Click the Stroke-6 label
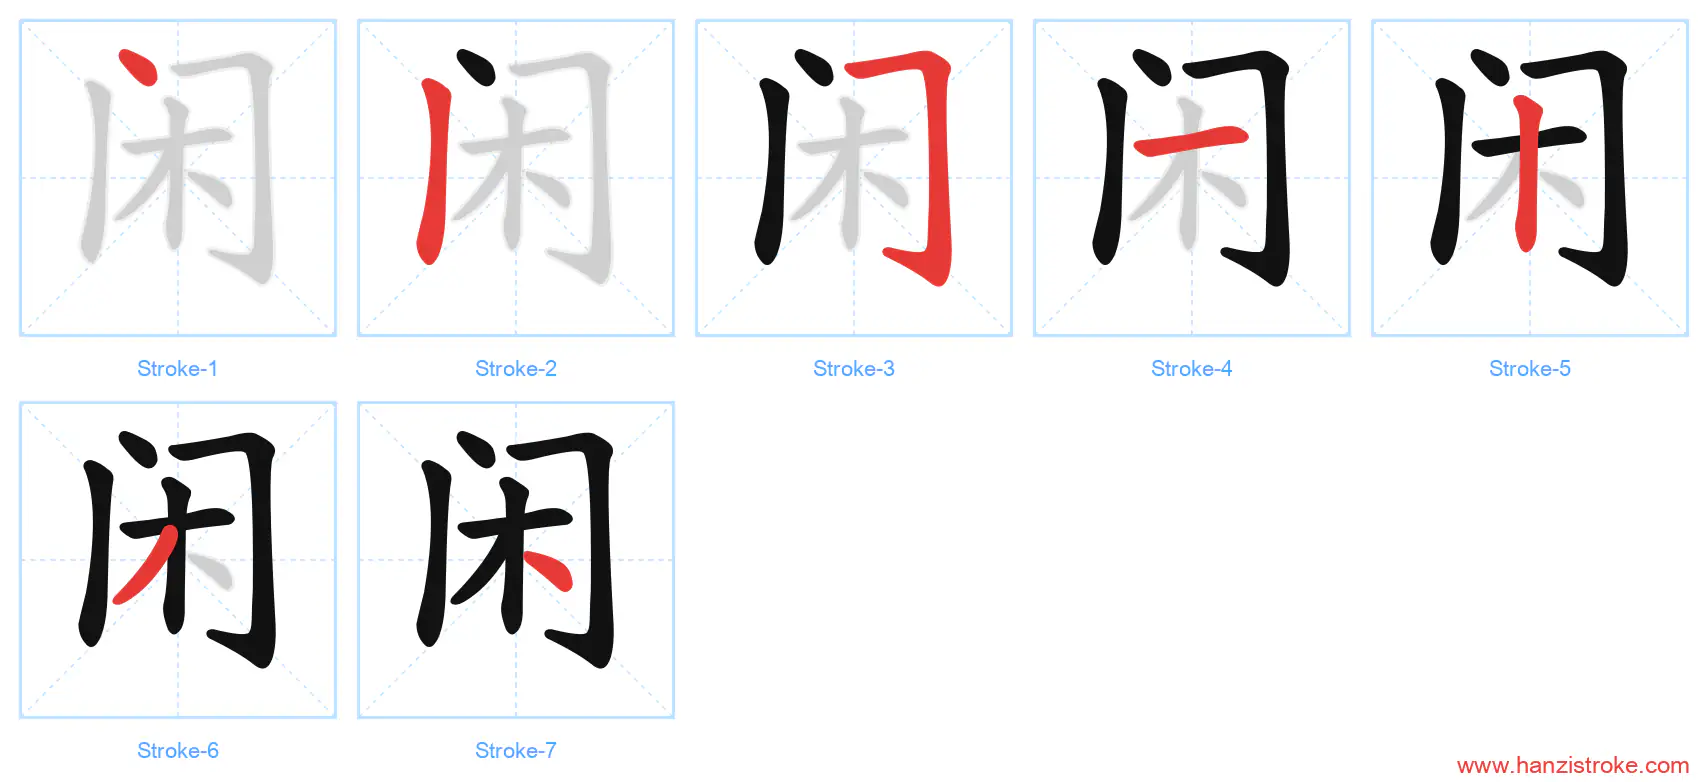The image size is (1708, 782). [x=178, y=751]
